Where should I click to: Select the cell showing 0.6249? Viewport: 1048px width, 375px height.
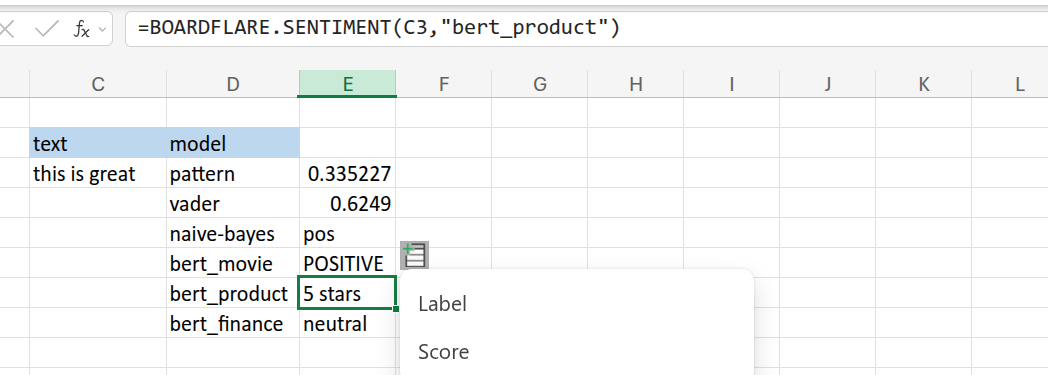348,203
